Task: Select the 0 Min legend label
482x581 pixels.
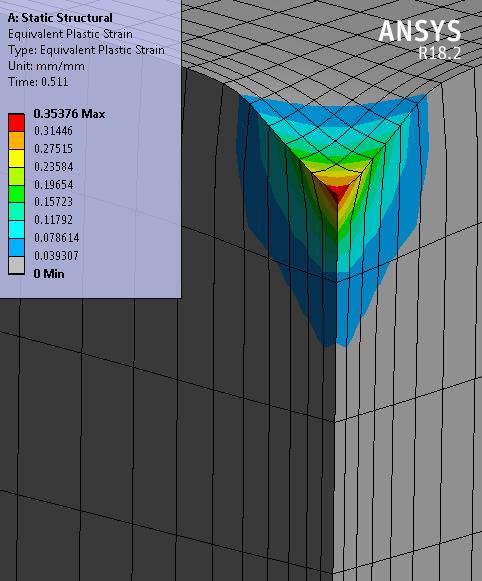Action: point(49,274)
